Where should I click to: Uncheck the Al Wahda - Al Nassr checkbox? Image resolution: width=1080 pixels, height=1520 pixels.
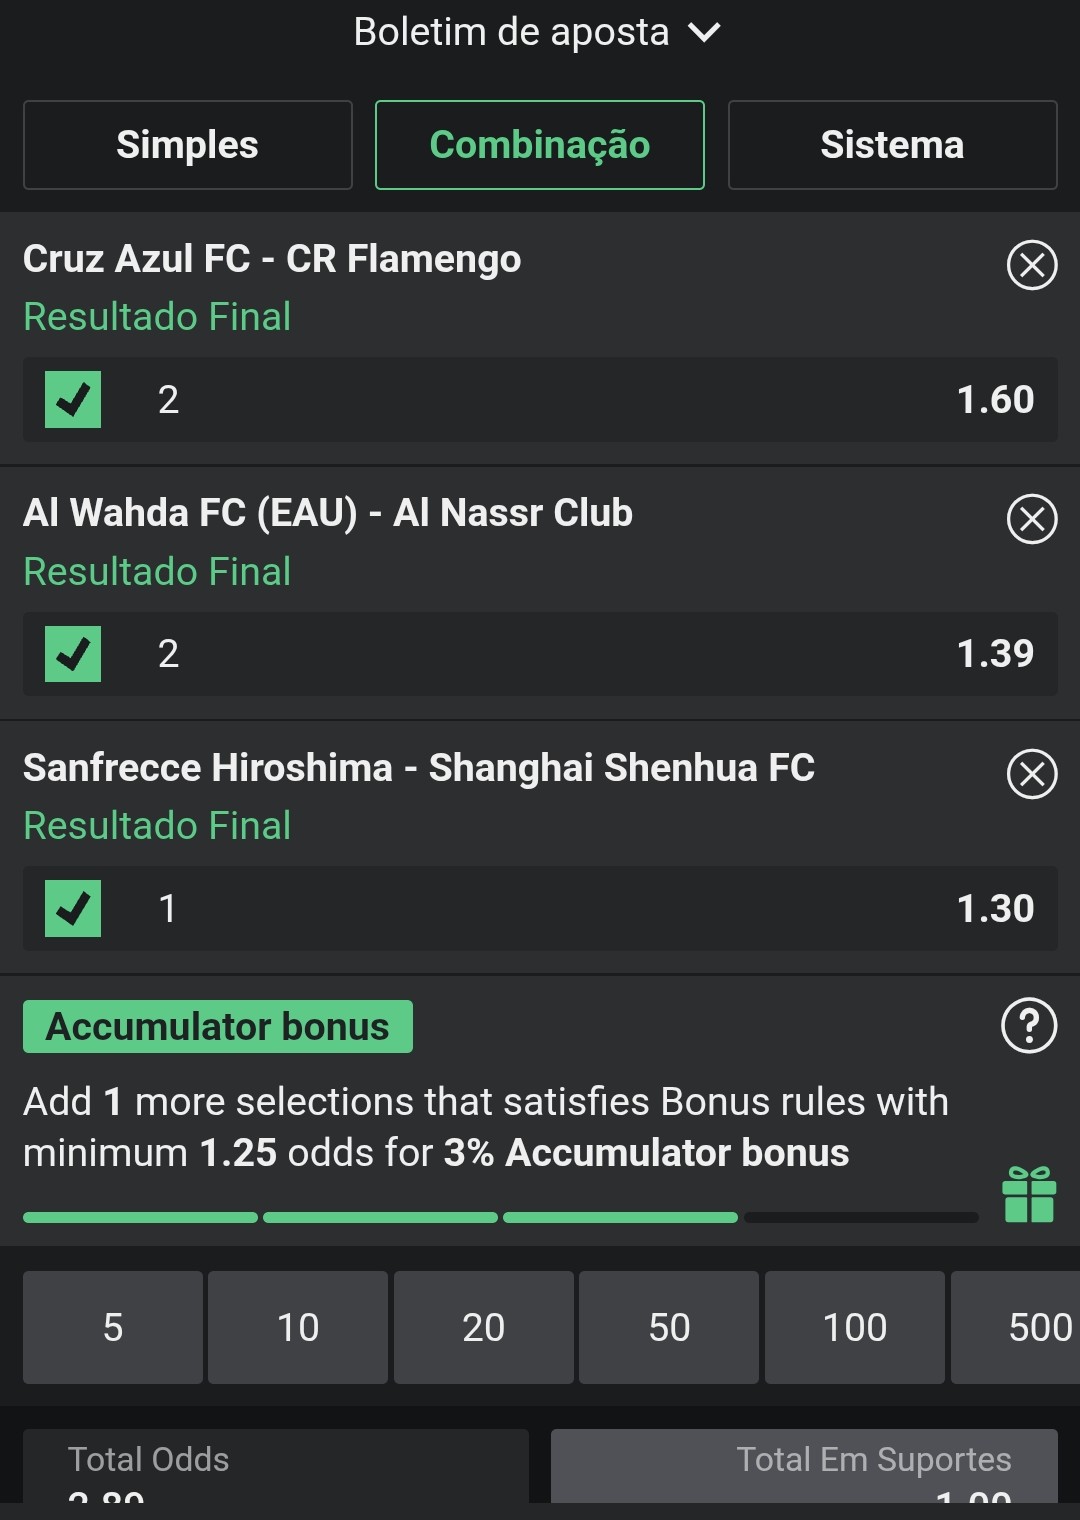(73, 654)
